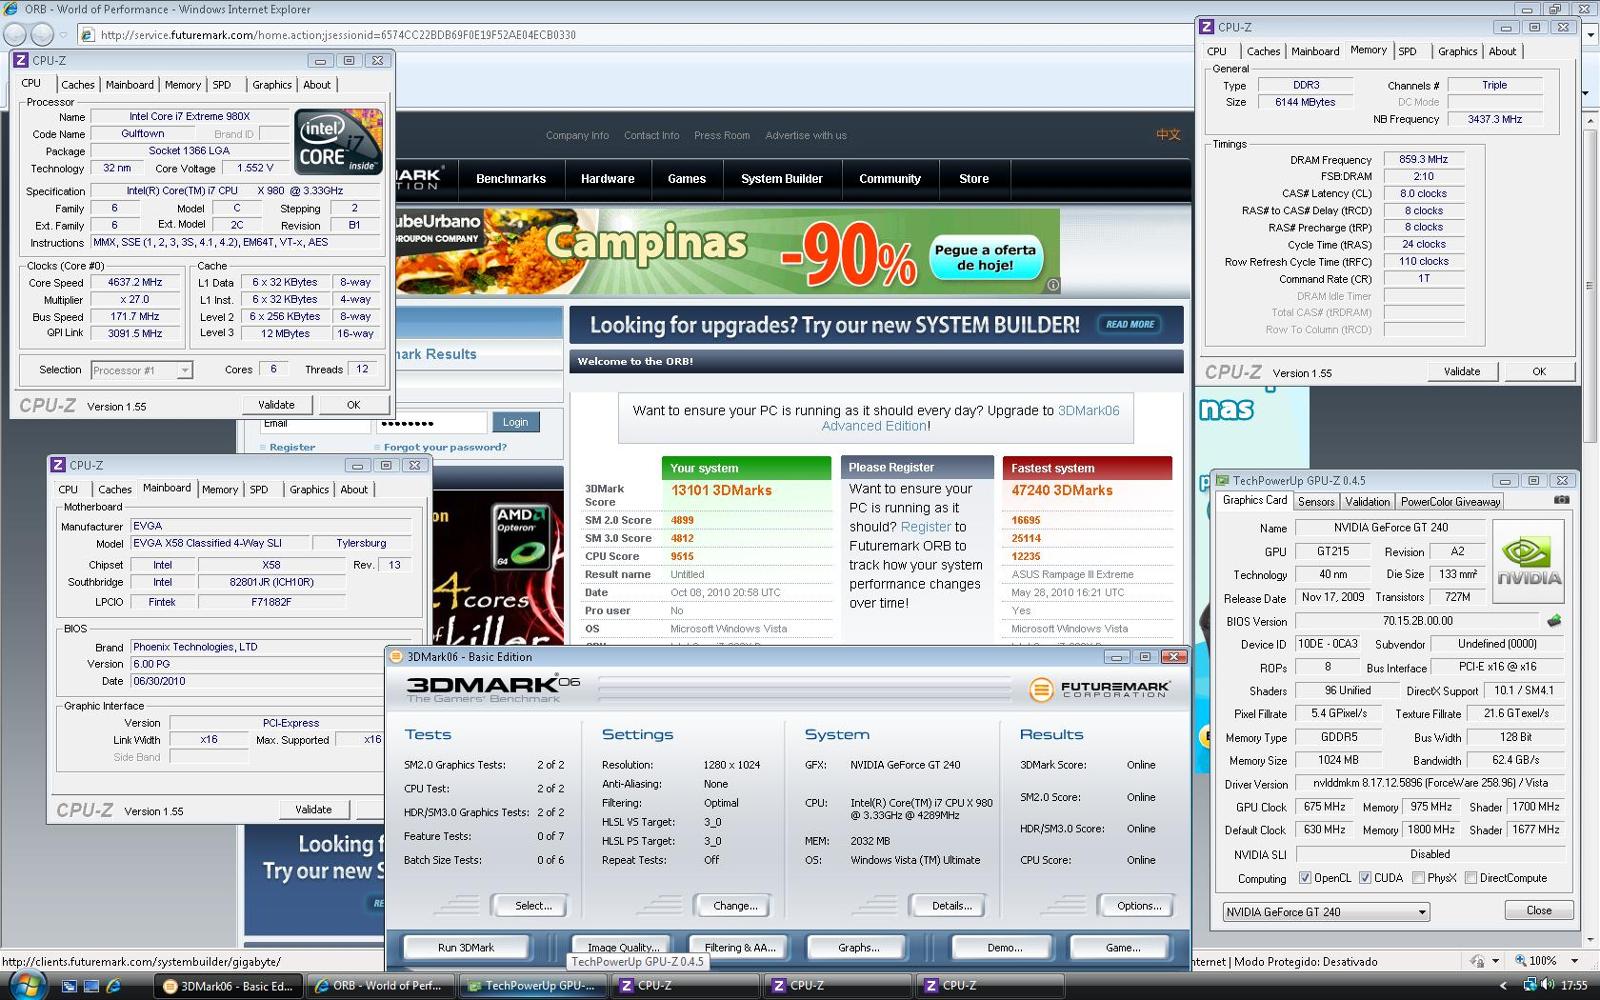Click the 3DMark06 title bar icon
Viewport: 1600px width, 1000px height.
pos(396,657)
